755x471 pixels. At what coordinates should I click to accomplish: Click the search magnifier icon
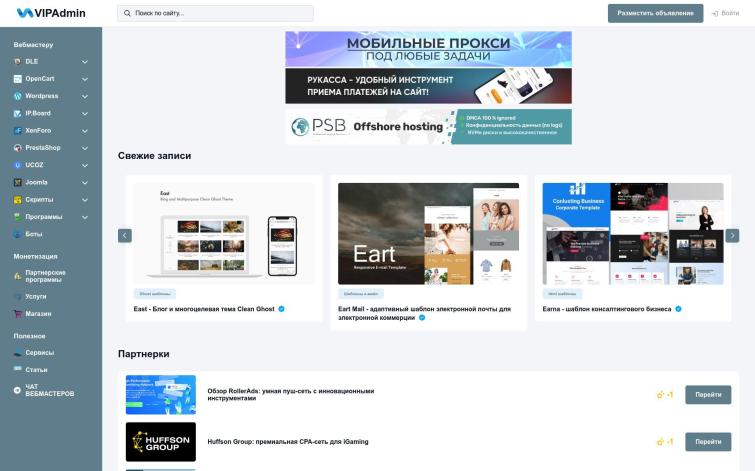[127, 13]
